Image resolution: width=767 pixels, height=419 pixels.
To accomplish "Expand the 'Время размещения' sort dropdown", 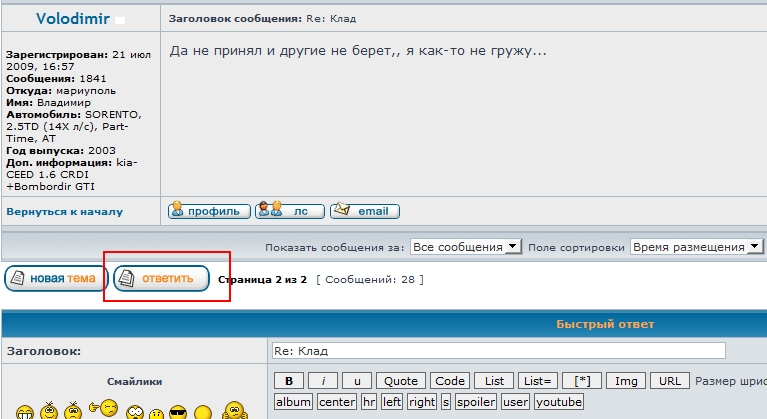I will (696, 246).
